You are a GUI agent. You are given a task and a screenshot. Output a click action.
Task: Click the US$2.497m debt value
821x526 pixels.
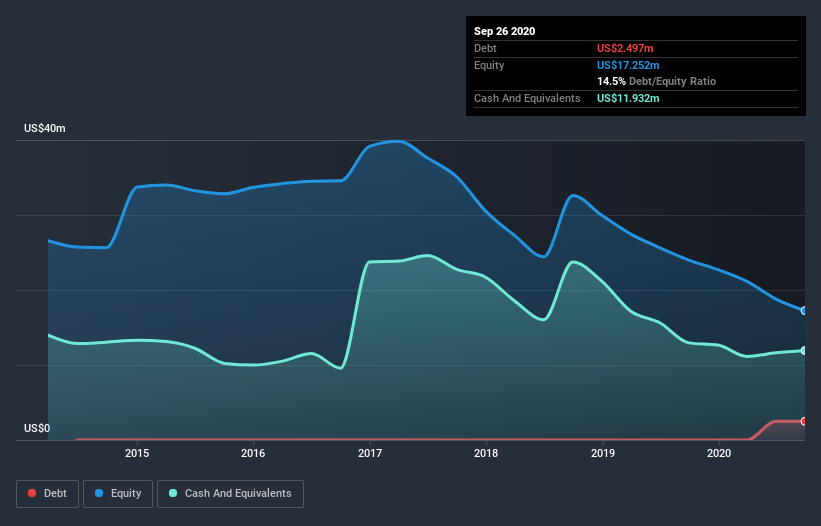pos(625,48)
